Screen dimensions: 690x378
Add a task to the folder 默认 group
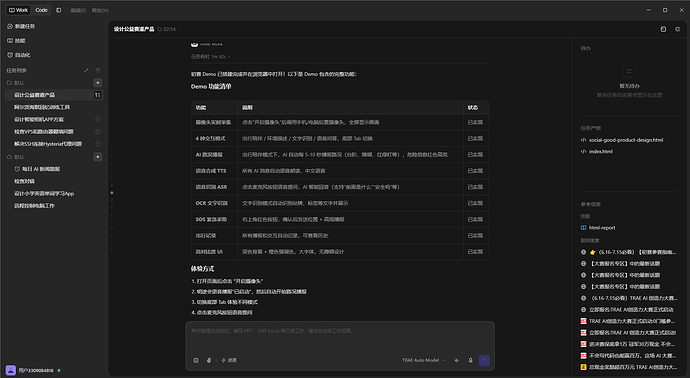pos(98,83)
